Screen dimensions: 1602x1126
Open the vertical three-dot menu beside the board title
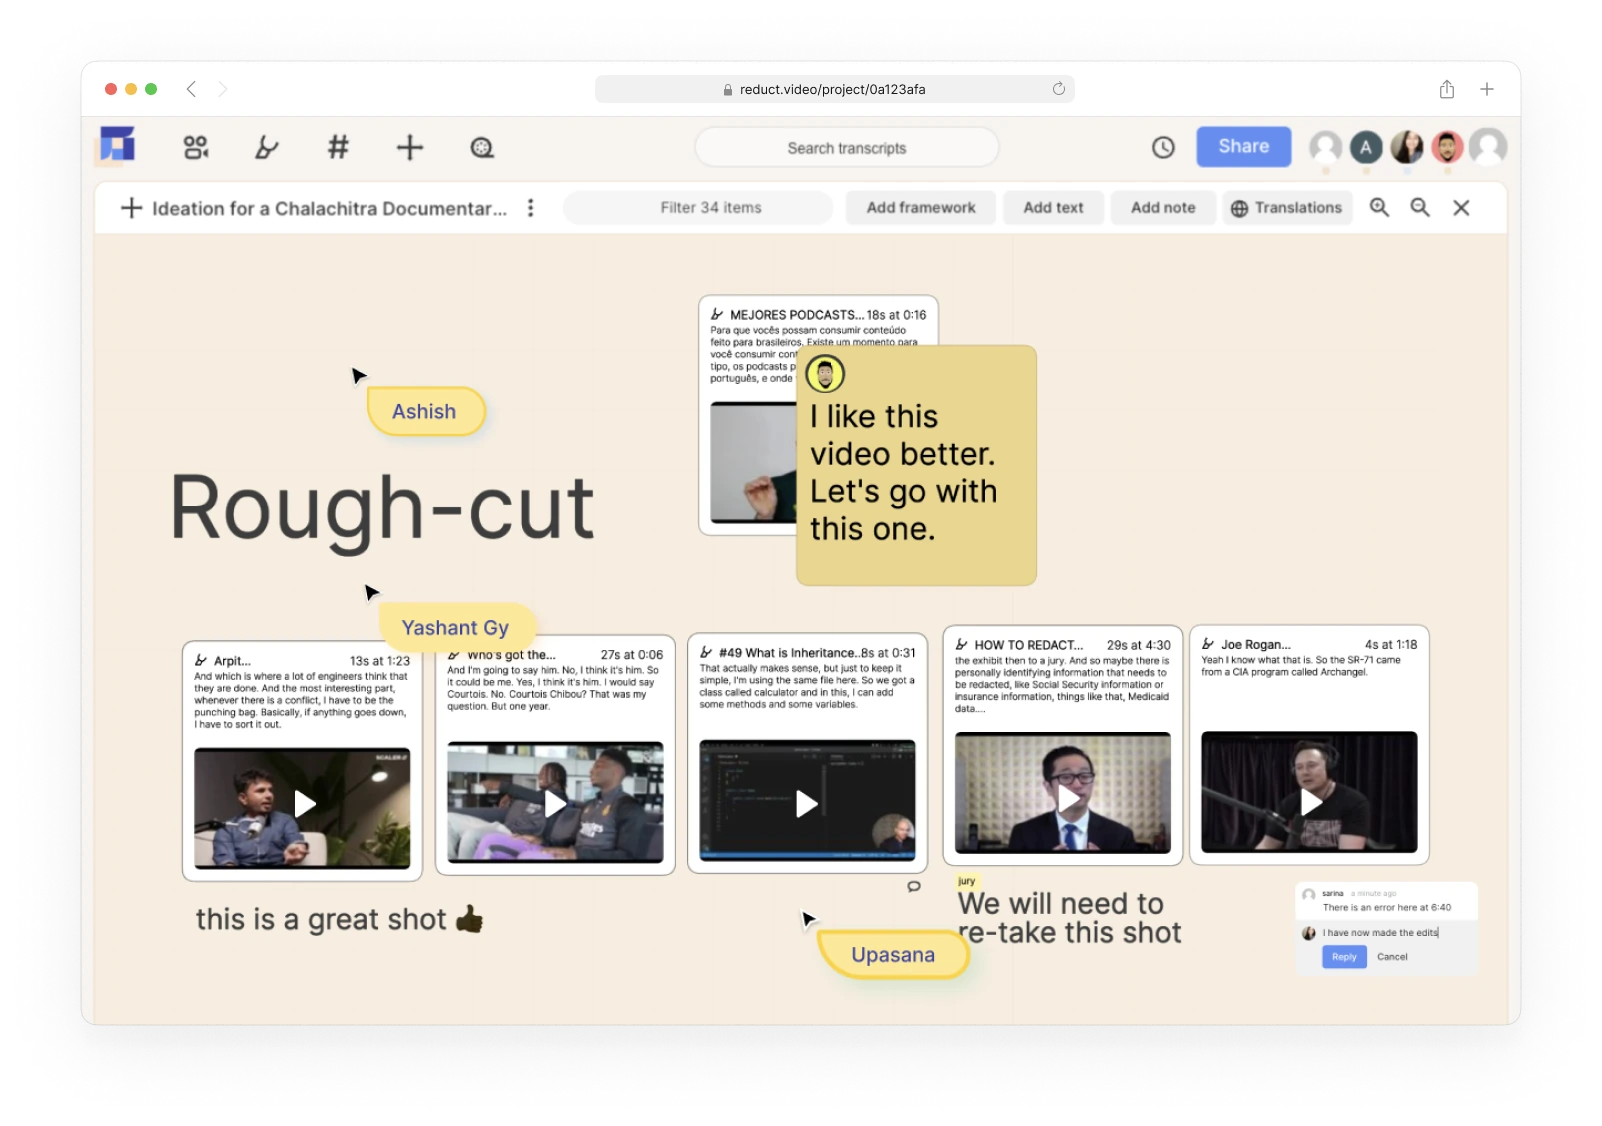point(531,208)
